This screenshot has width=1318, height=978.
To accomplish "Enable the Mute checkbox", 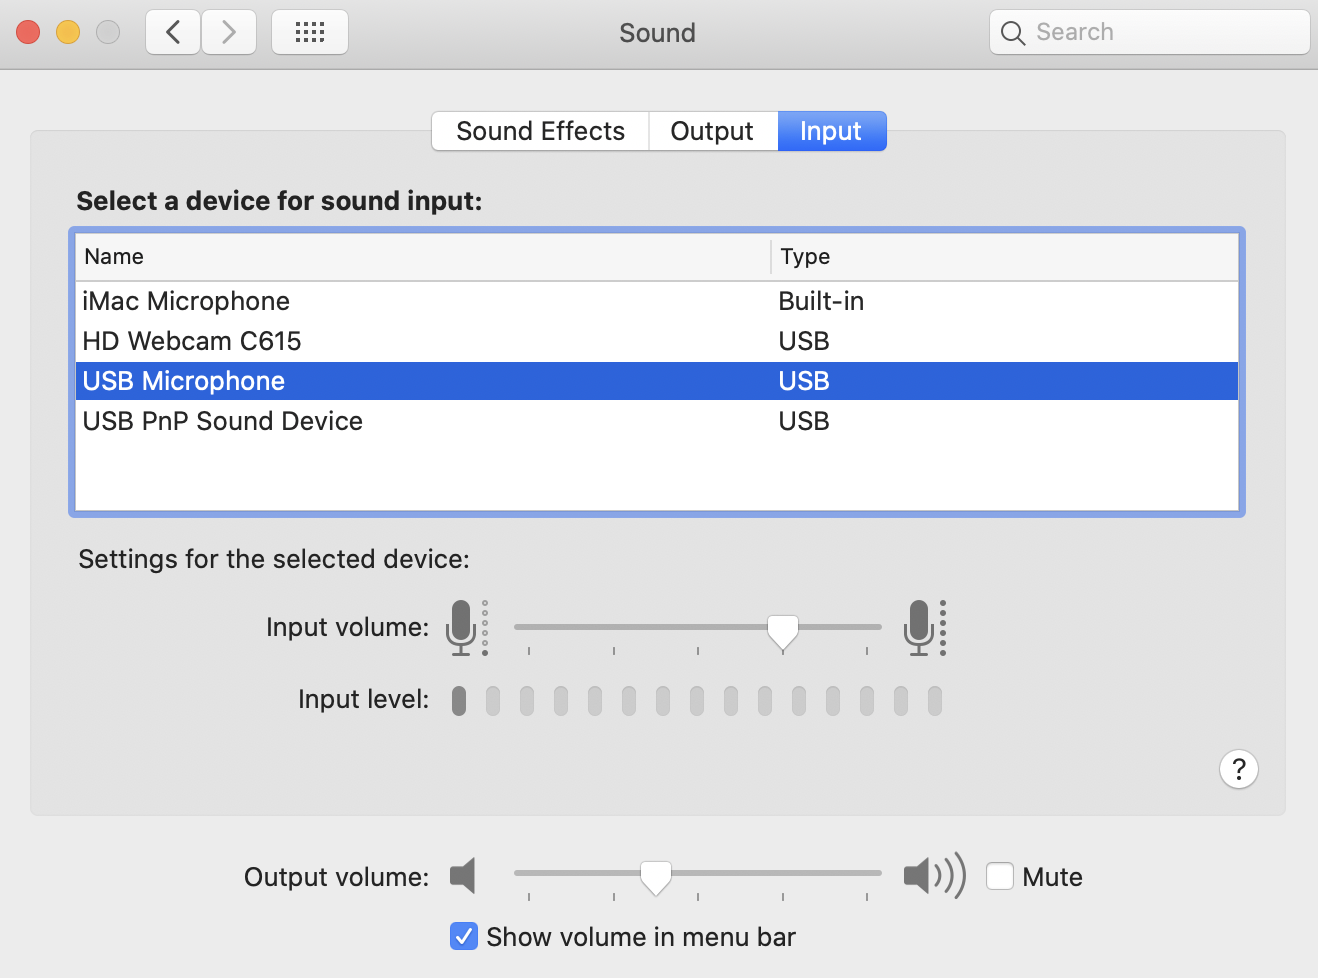I will 1000,876.
